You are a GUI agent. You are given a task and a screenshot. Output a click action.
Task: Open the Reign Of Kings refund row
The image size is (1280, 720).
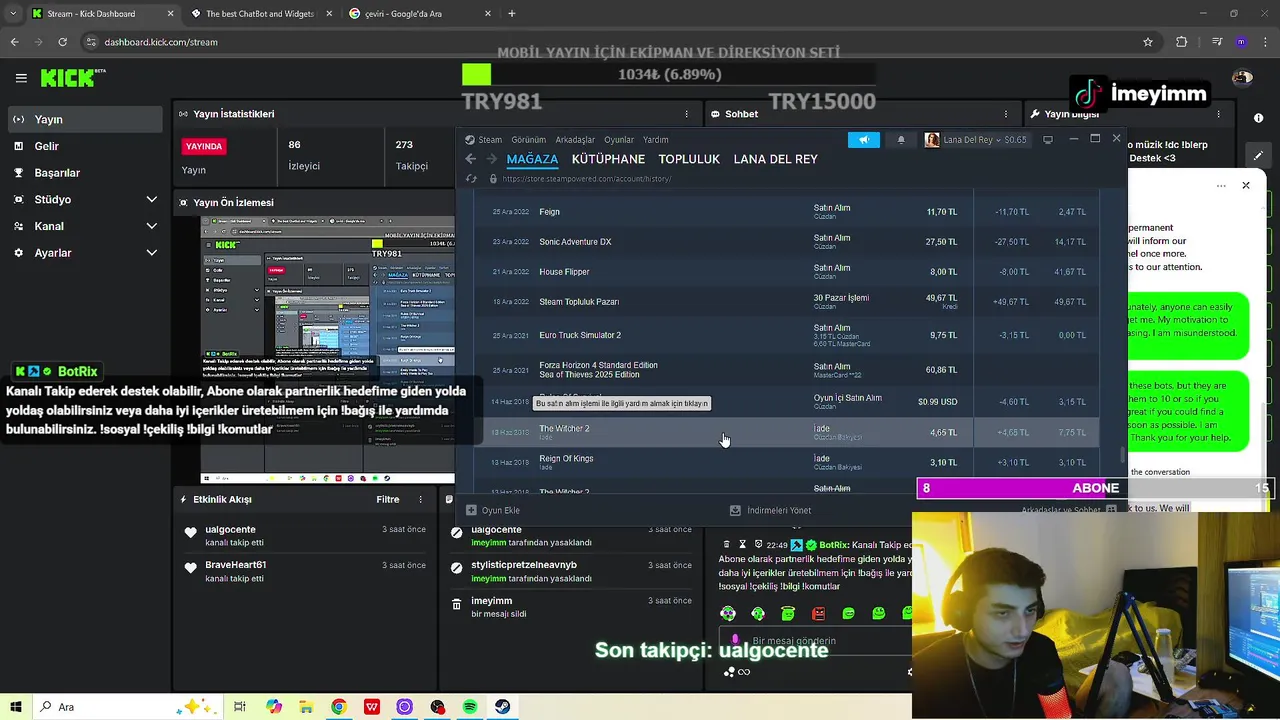[x=787, y=462]
